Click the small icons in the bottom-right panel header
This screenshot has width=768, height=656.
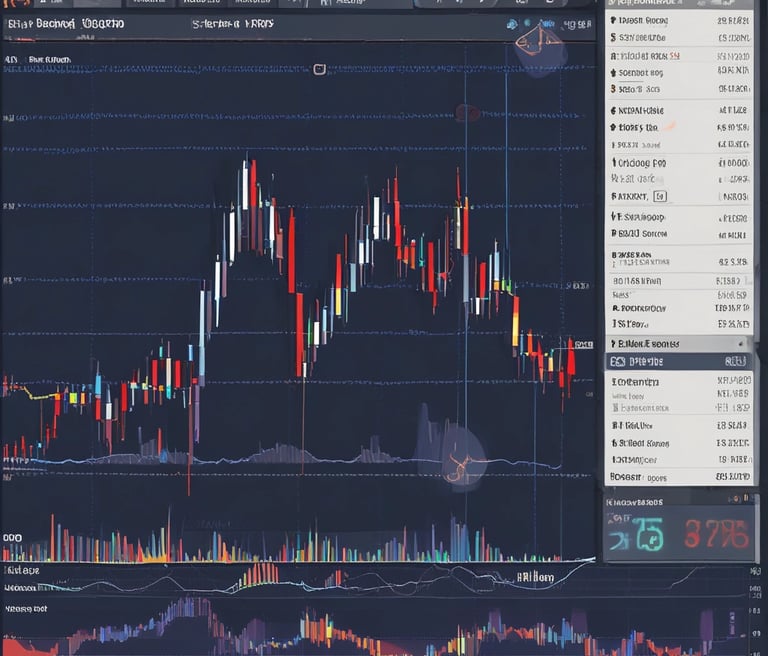[741, 499]
